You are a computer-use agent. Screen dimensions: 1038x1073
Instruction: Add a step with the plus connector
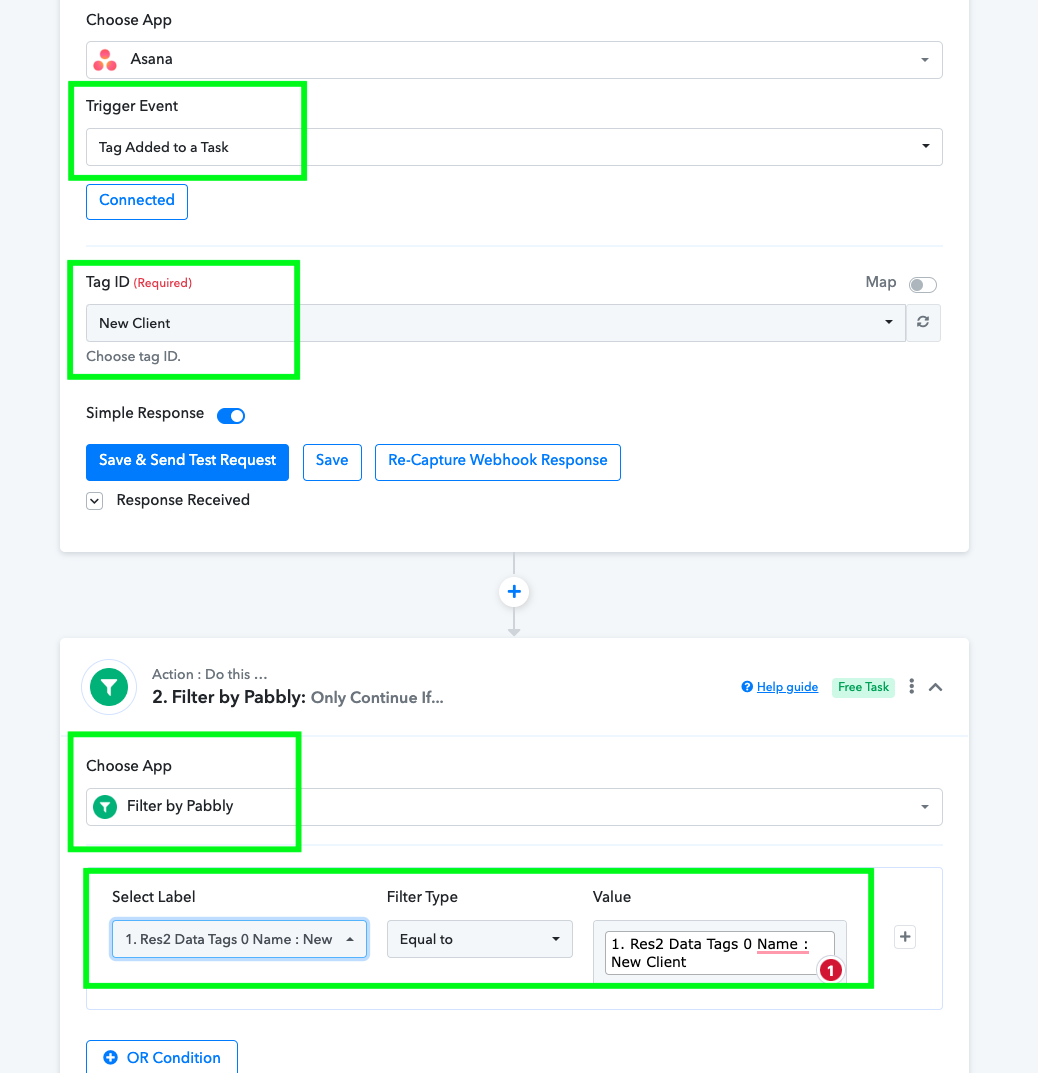pos(514,592)
